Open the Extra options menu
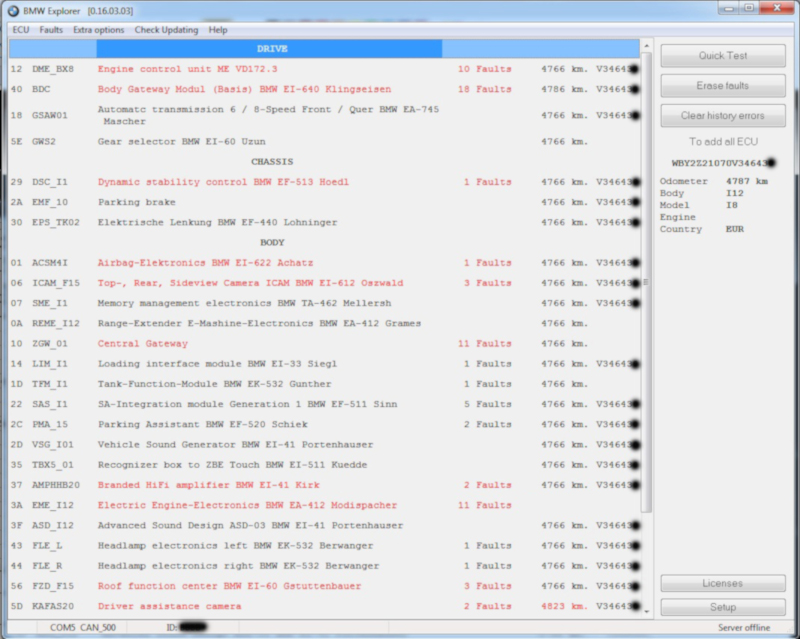Image resolution: width=800 pixels, height=639 pixels. (98, 30)
